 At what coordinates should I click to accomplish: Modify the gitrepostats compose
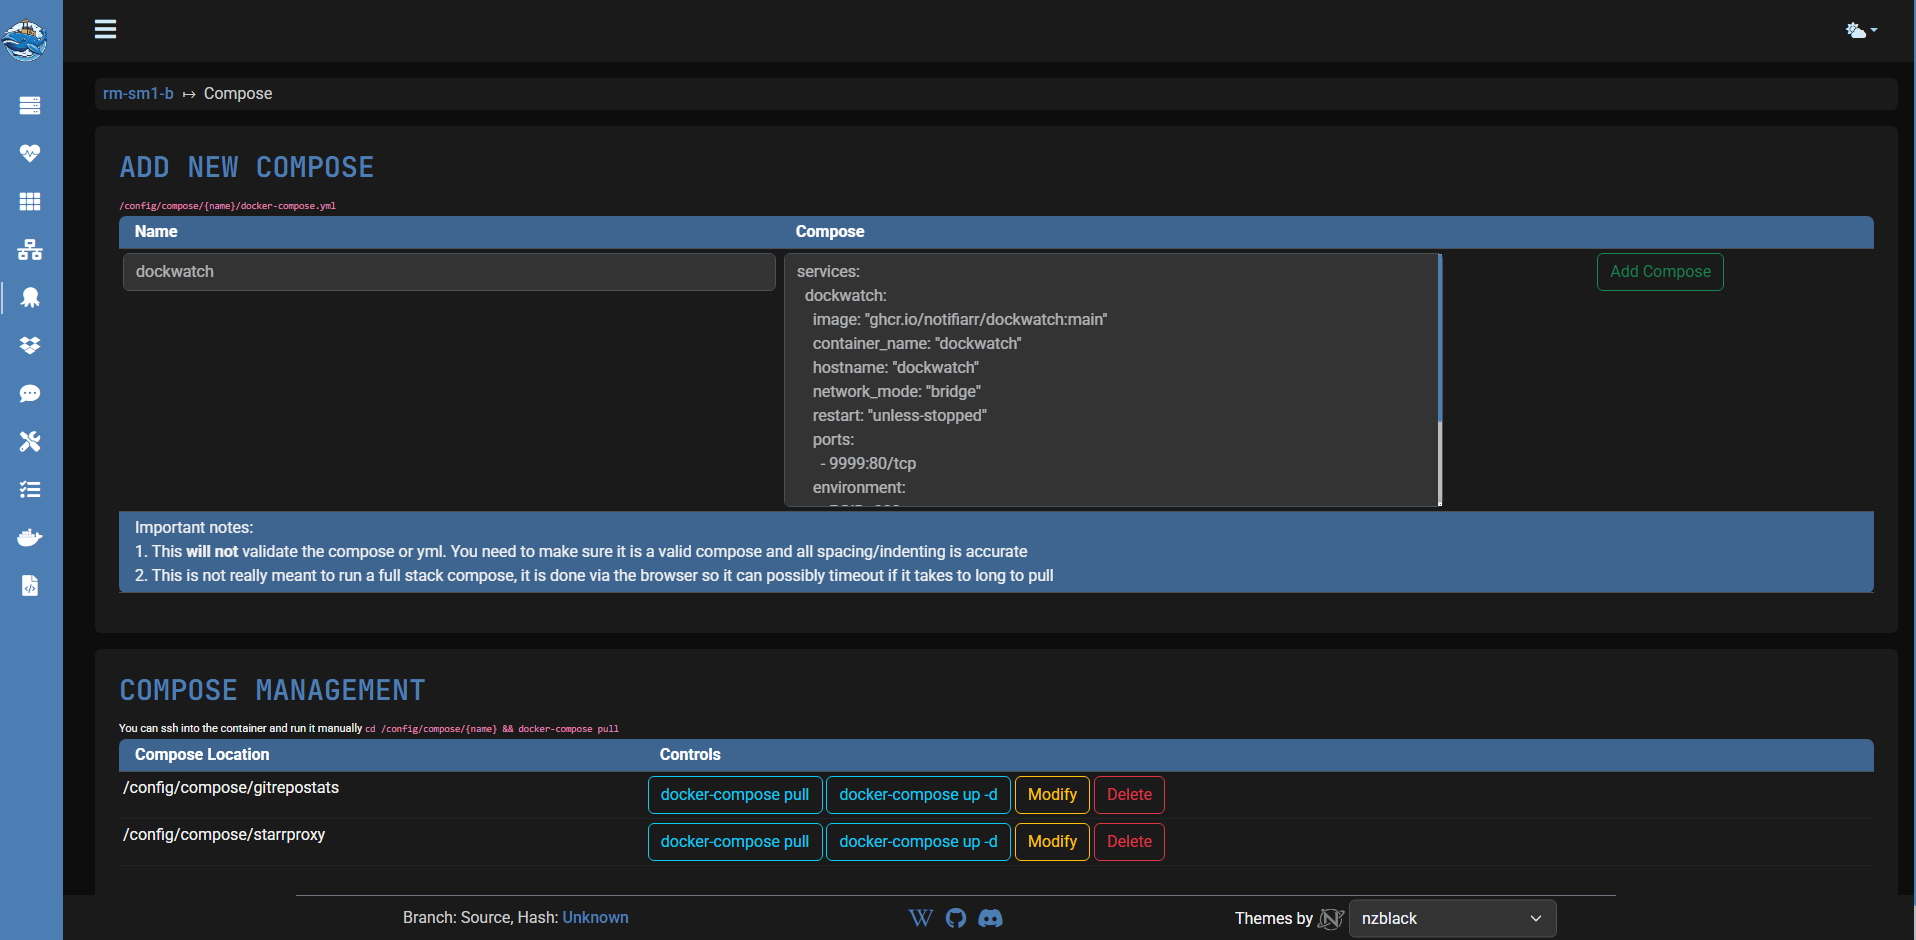tap(1051, 795)
